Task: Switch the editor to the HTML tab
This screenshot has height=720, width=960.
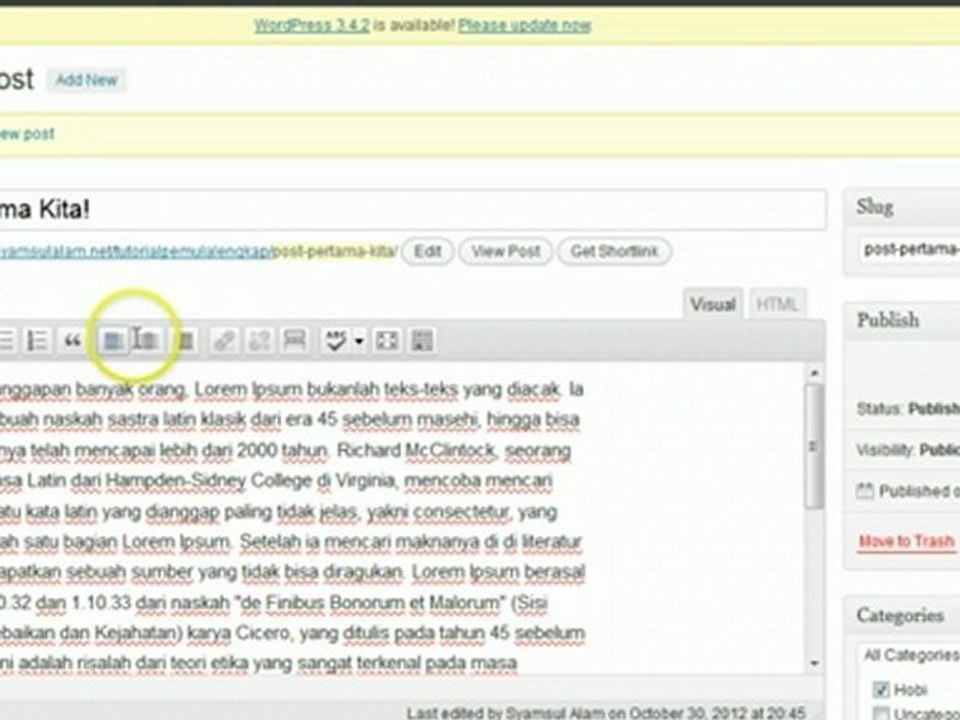Action: [x=777, y=304]
